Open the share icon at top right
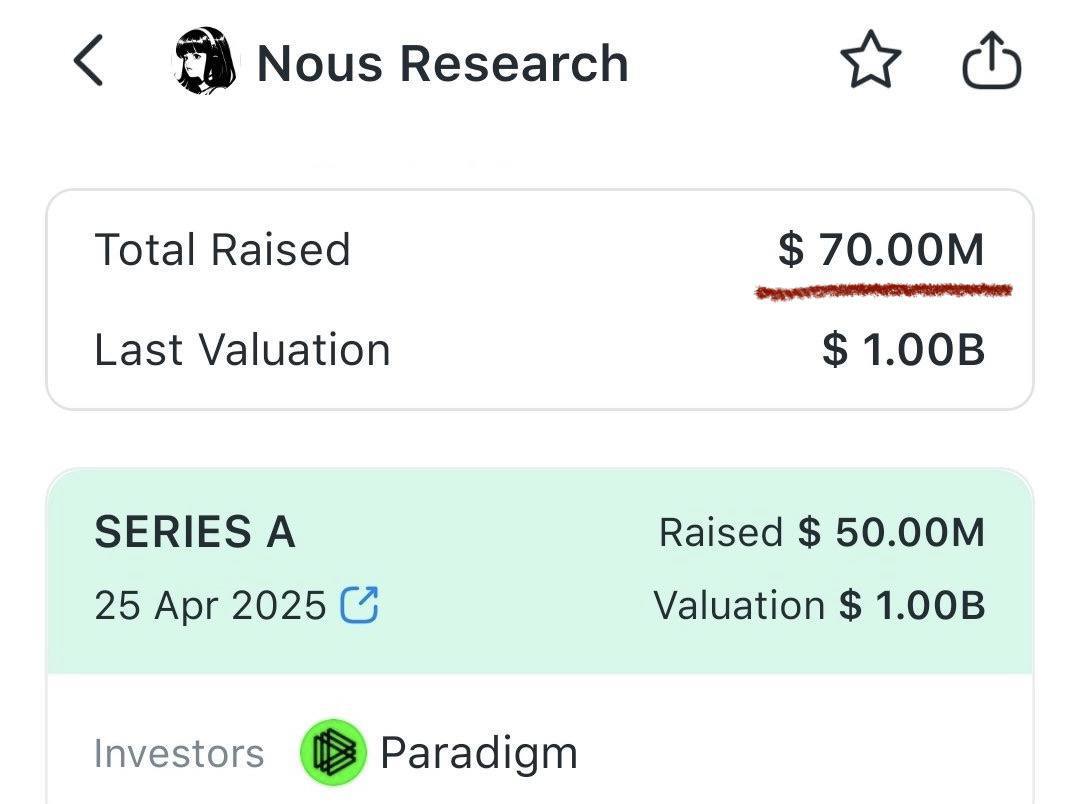Image resolution: width=1079 pixels, height=804 pixels. coord(991,61)
